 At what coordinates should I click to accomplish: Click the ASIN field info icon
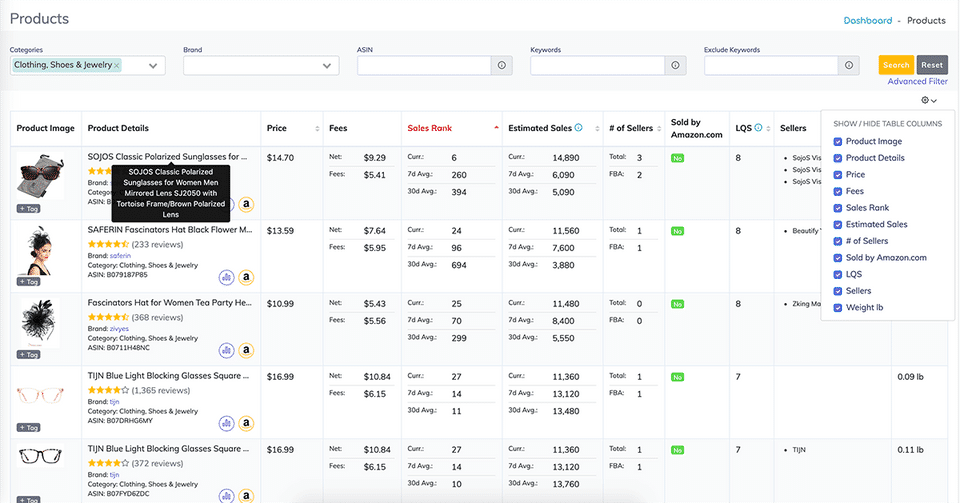click(x=502, y=65)
